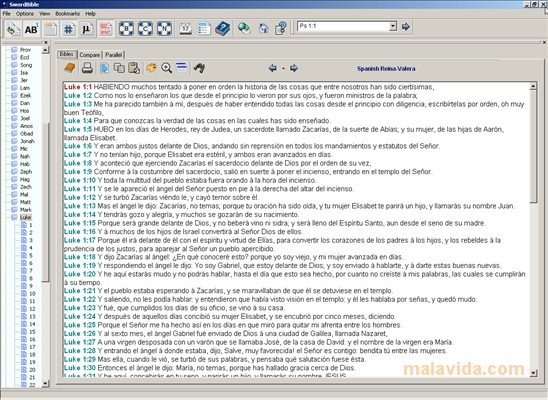Click the orange book icon in Bibles toolbar
548x400 pixels.
click(70, 68)
